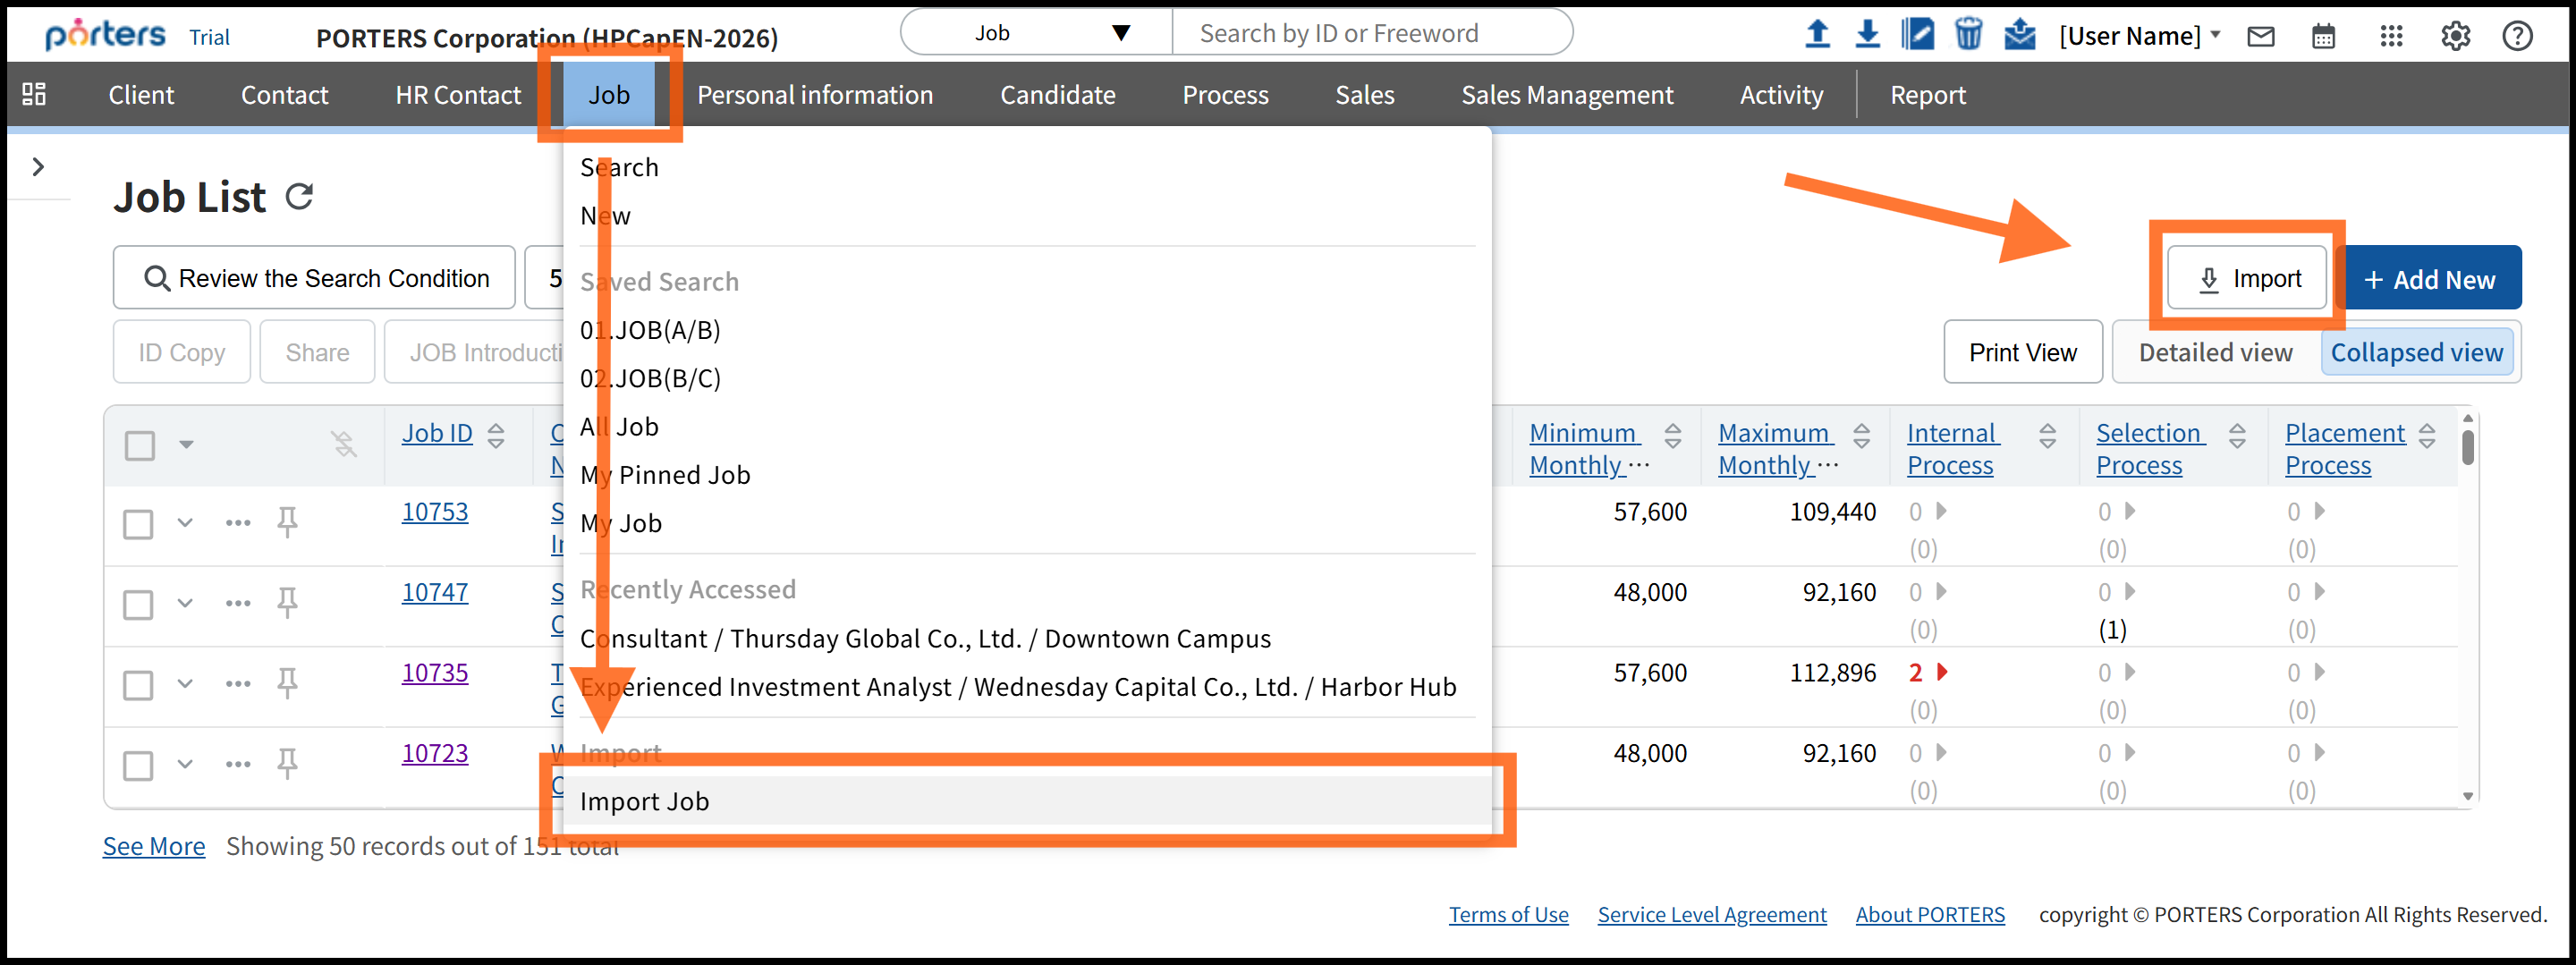Pin the job 10753 row
The height and width of the screenshot is (965, 2576).
click(287, 522)
